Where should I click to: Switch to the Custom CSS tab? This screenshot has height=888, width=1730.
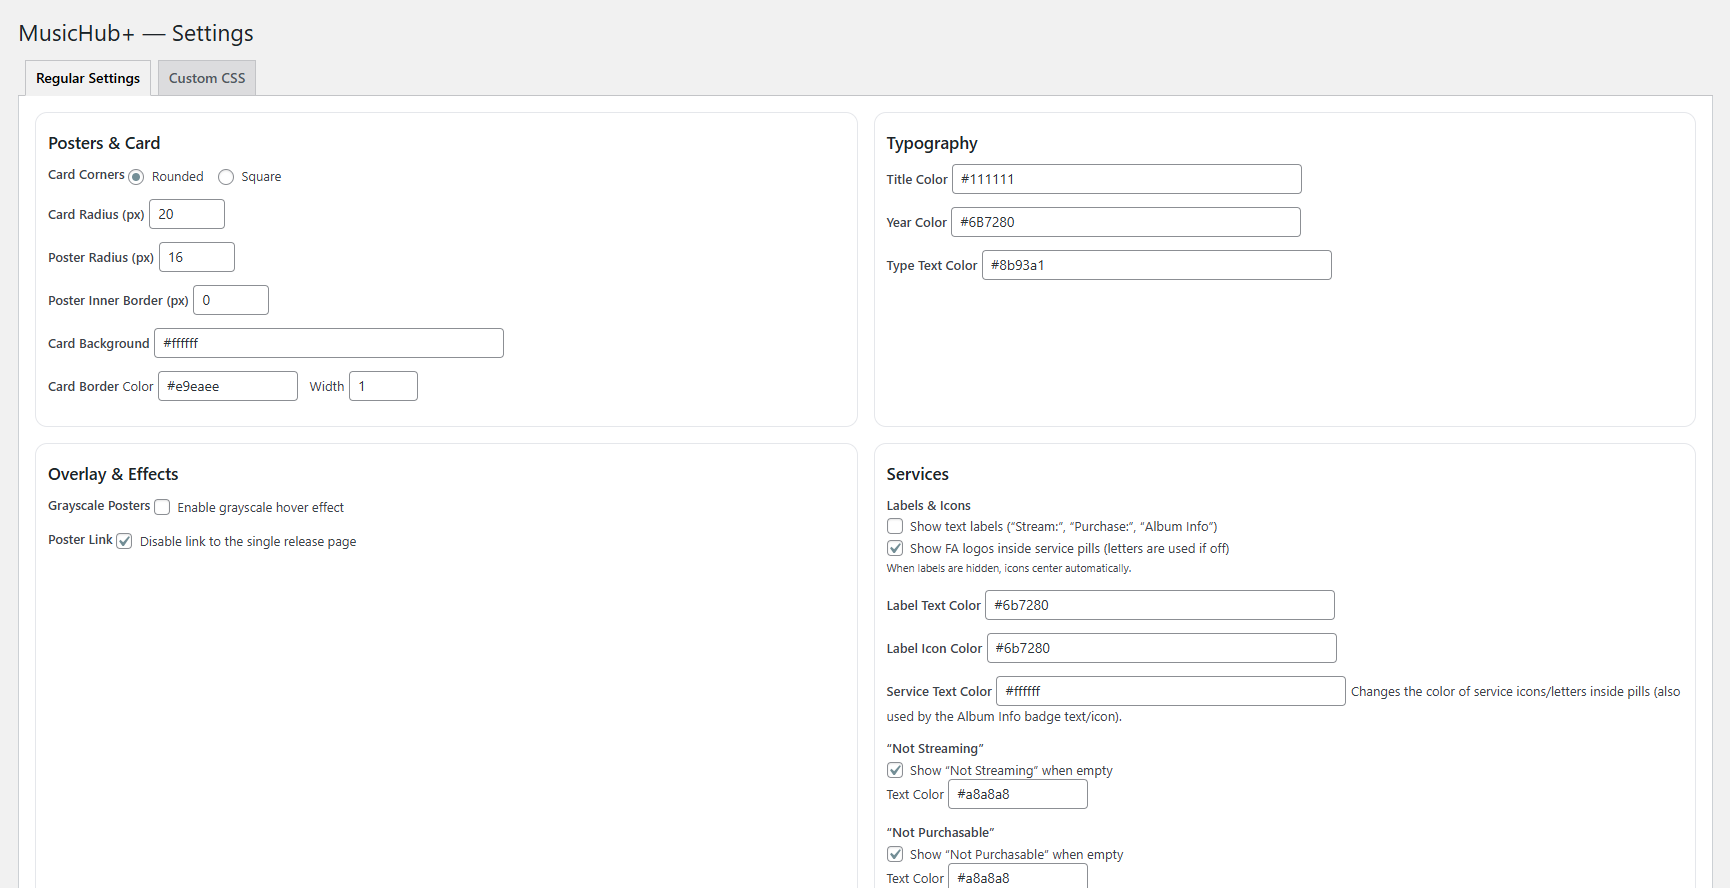206,78
